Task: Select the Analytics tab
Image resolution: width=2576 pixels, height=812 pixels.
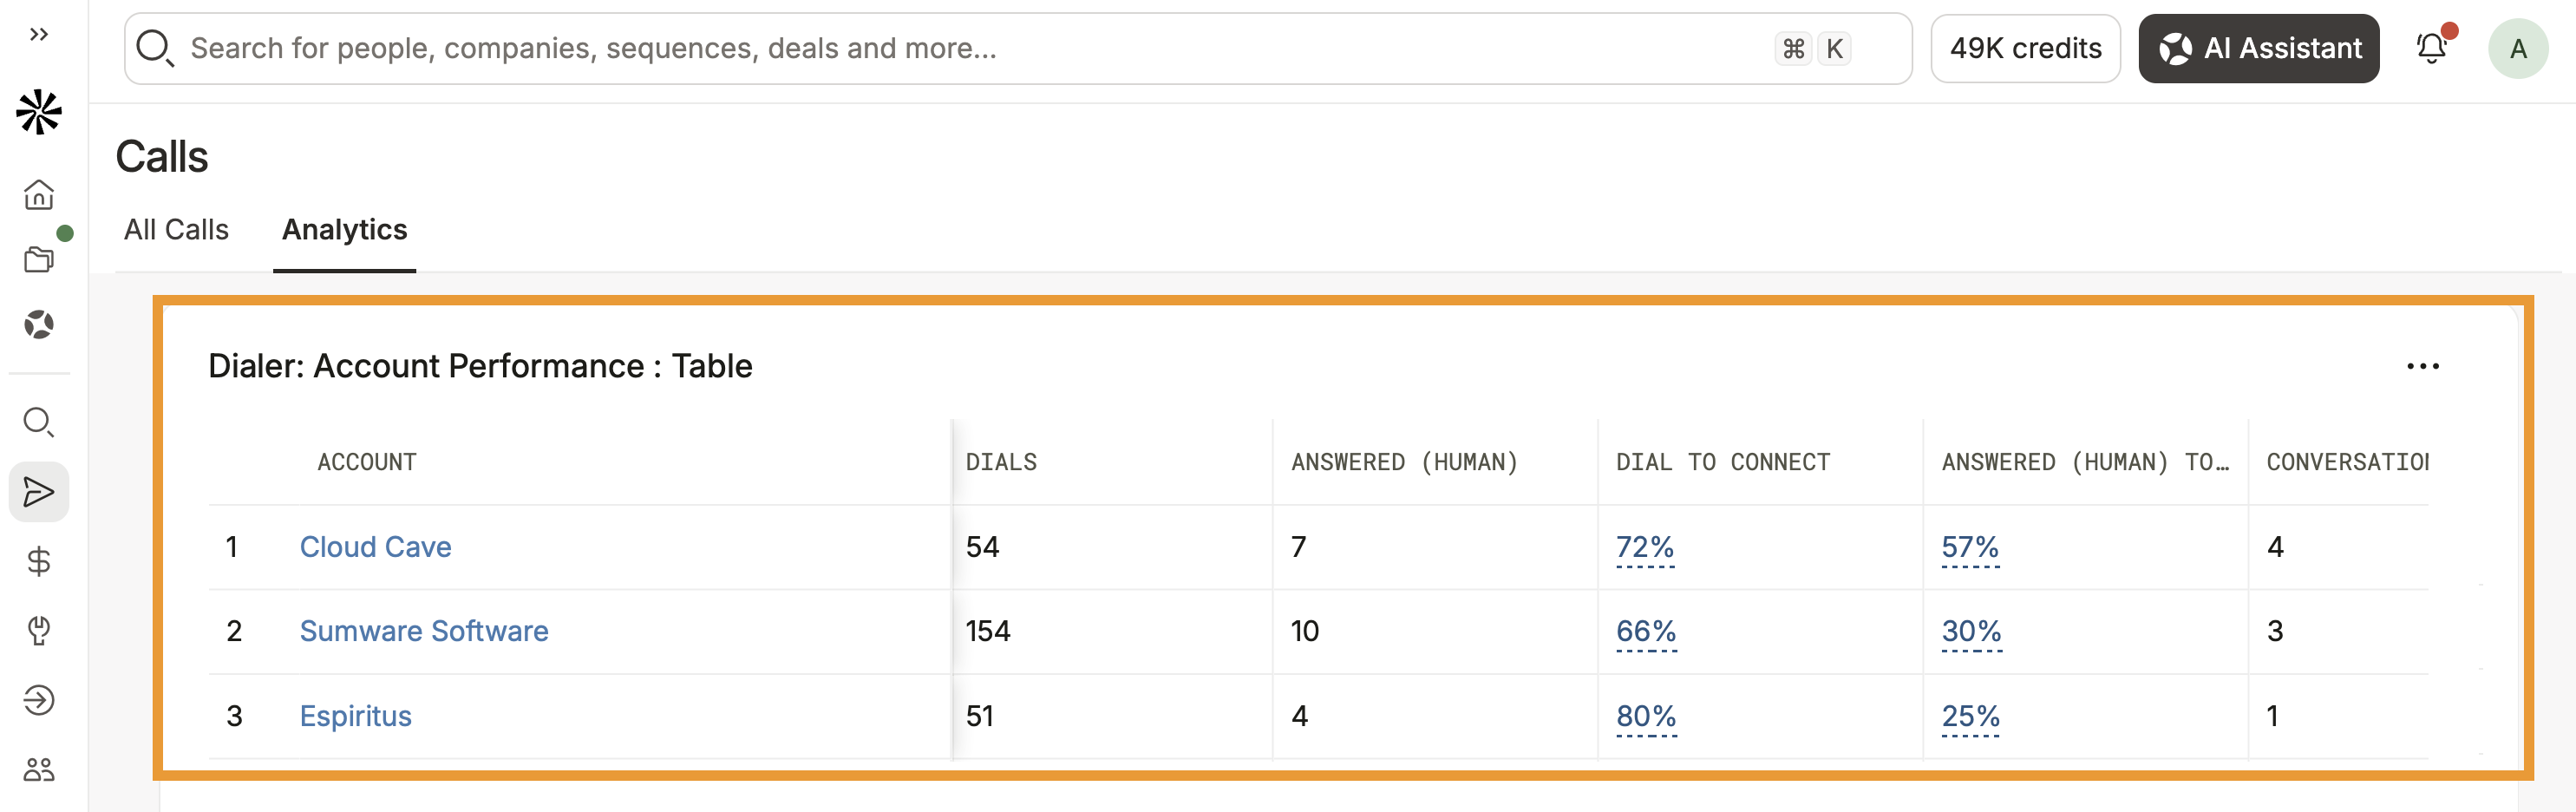Action: [x=345, y=230]
